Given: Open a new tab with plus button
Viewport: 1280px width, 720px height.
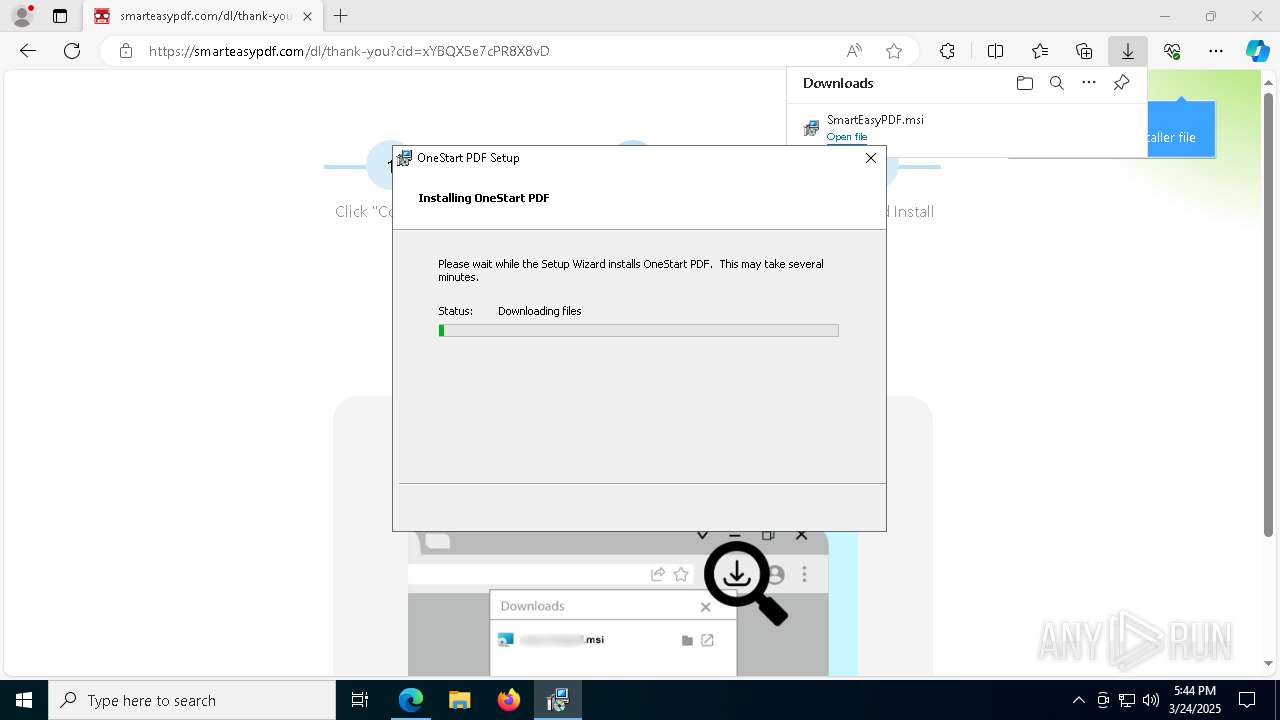Looking at the screenshot, I should 341,16.
